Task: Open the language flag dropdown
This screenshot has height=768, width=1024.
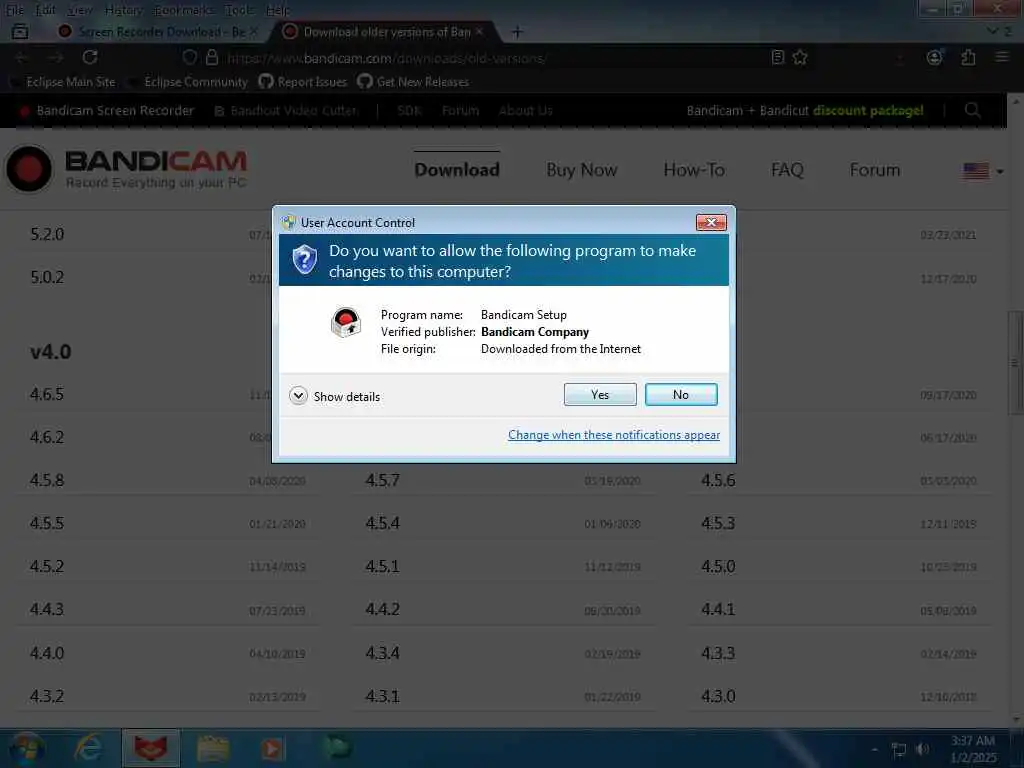Action: pyautogui.click(x=983, y=171)
